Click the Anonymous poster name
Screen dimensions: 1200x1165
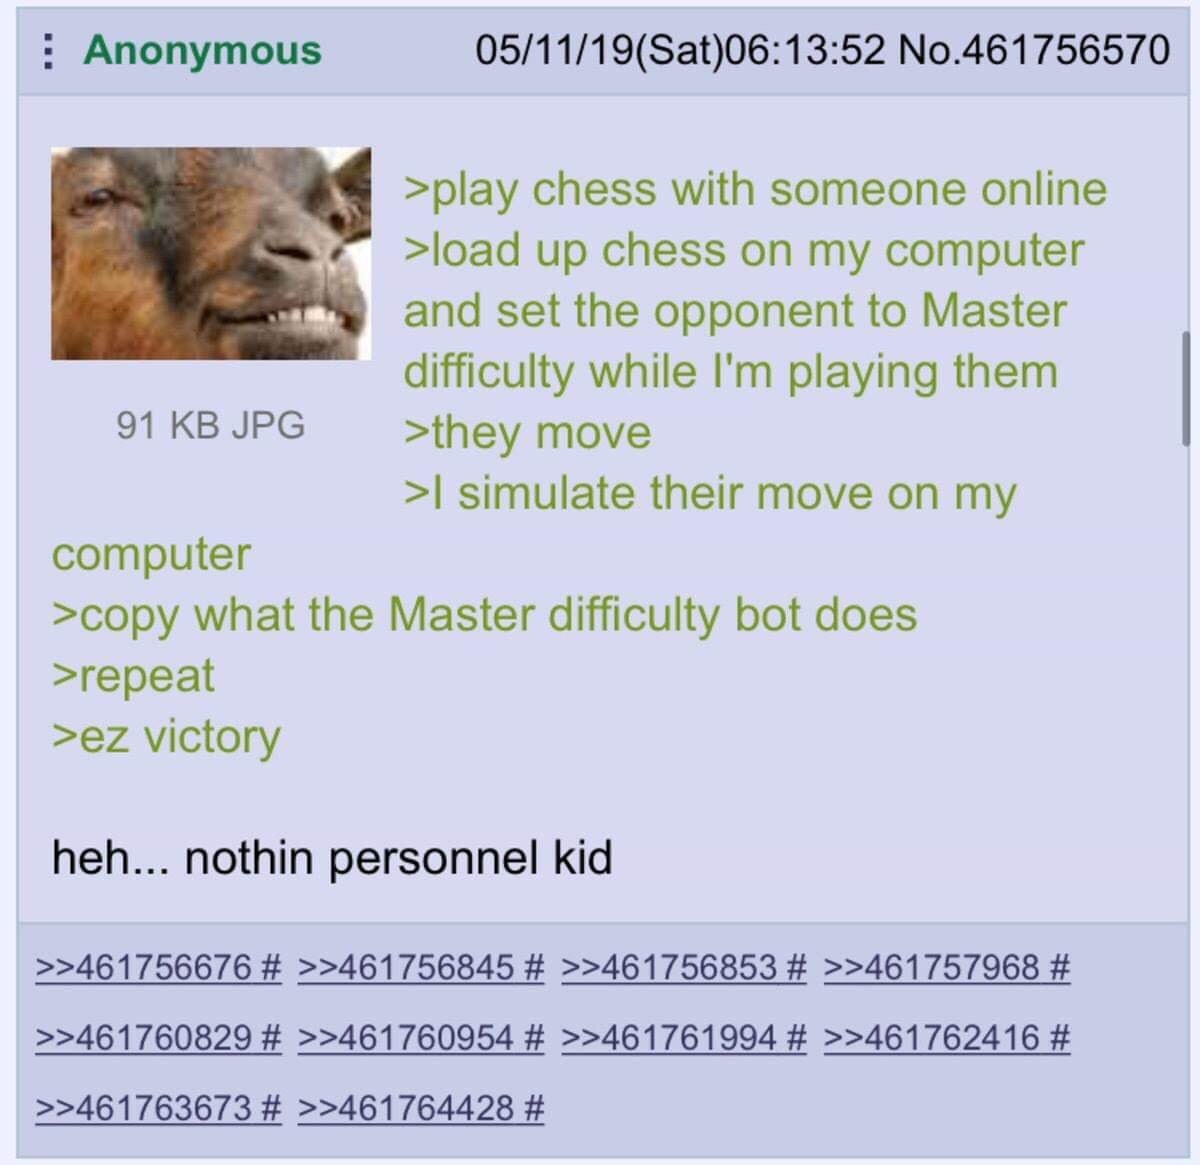coord(202,50)
